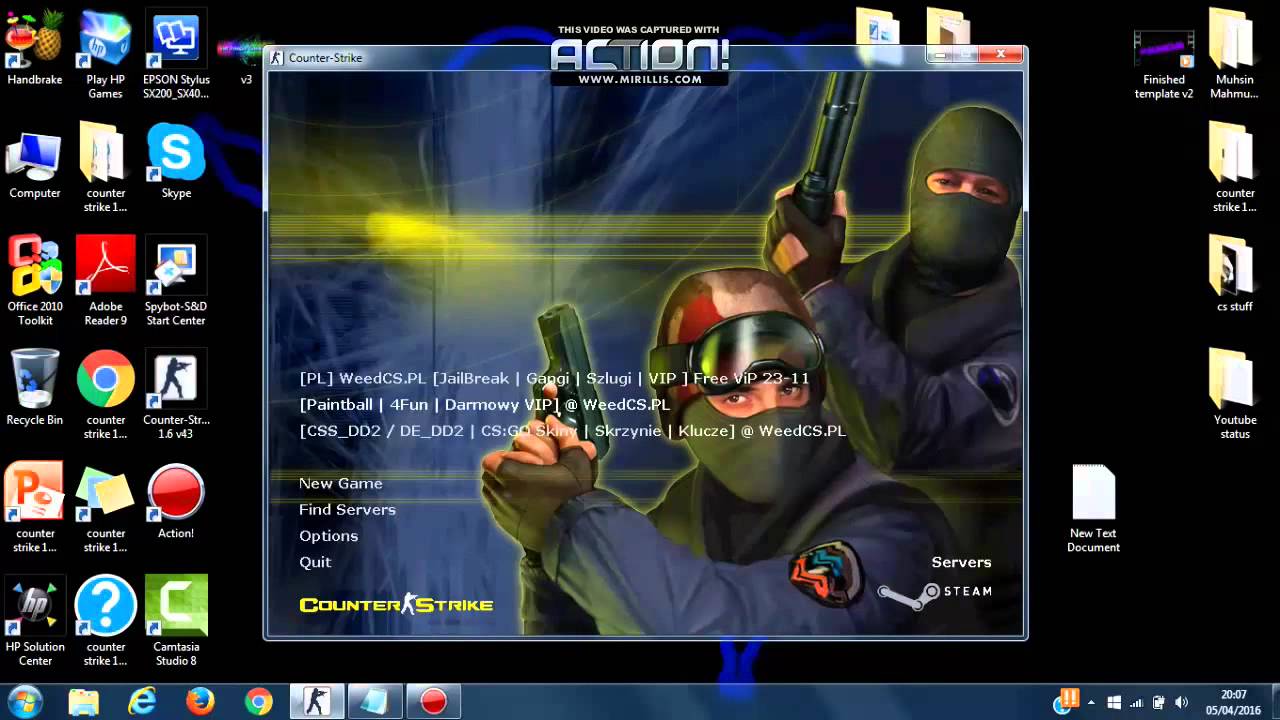Viewport: 1280px width, 720px height.
Task: Open the Office 2010 Toolkit shortcut
Action: pyautogui.click(x=35, y=281)
